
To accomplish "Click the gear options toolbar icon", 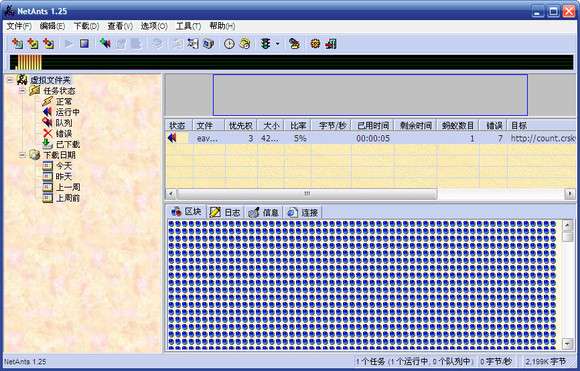I will click(x=315, y=44).
